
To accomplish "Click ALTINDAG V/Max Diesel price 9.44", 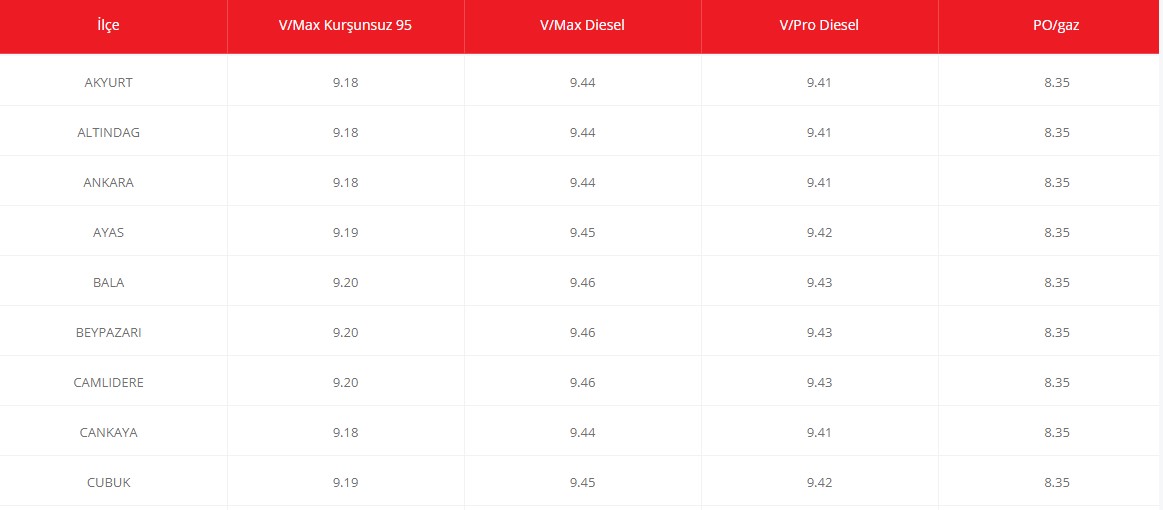I will coord(583,133).
